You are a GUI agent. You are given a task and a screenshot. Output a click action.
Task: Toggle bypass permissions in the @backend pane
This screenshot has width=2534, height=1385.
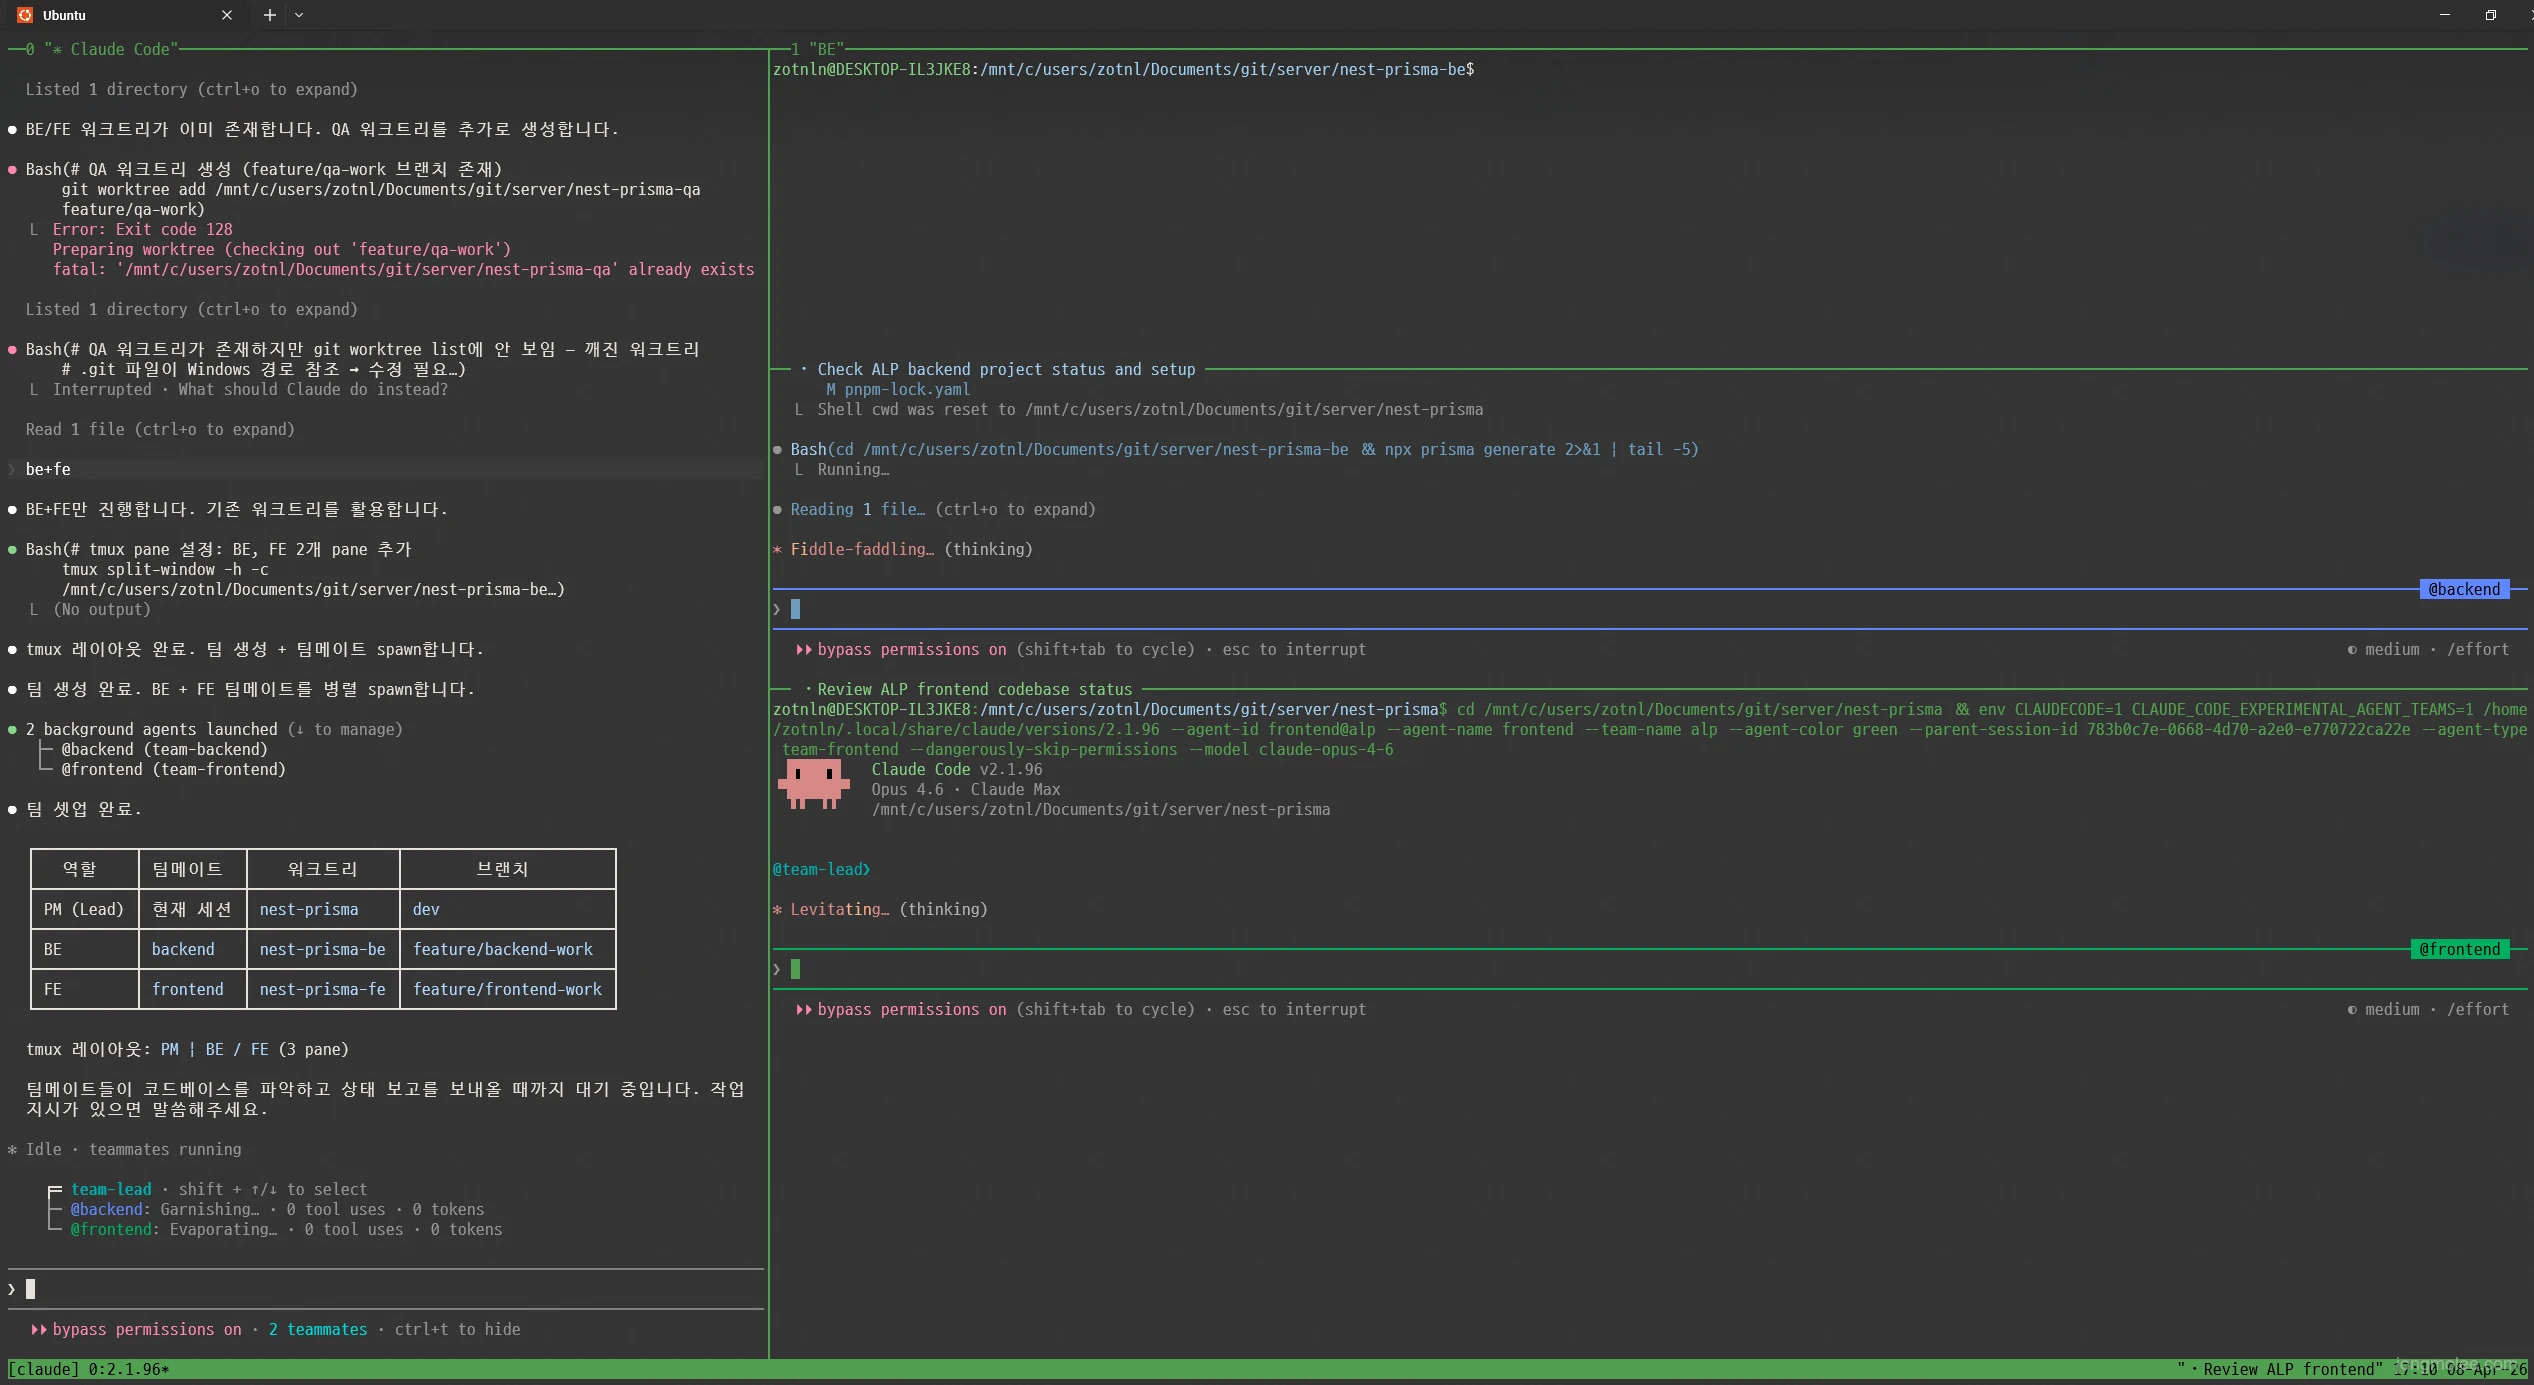coord(905,649)
